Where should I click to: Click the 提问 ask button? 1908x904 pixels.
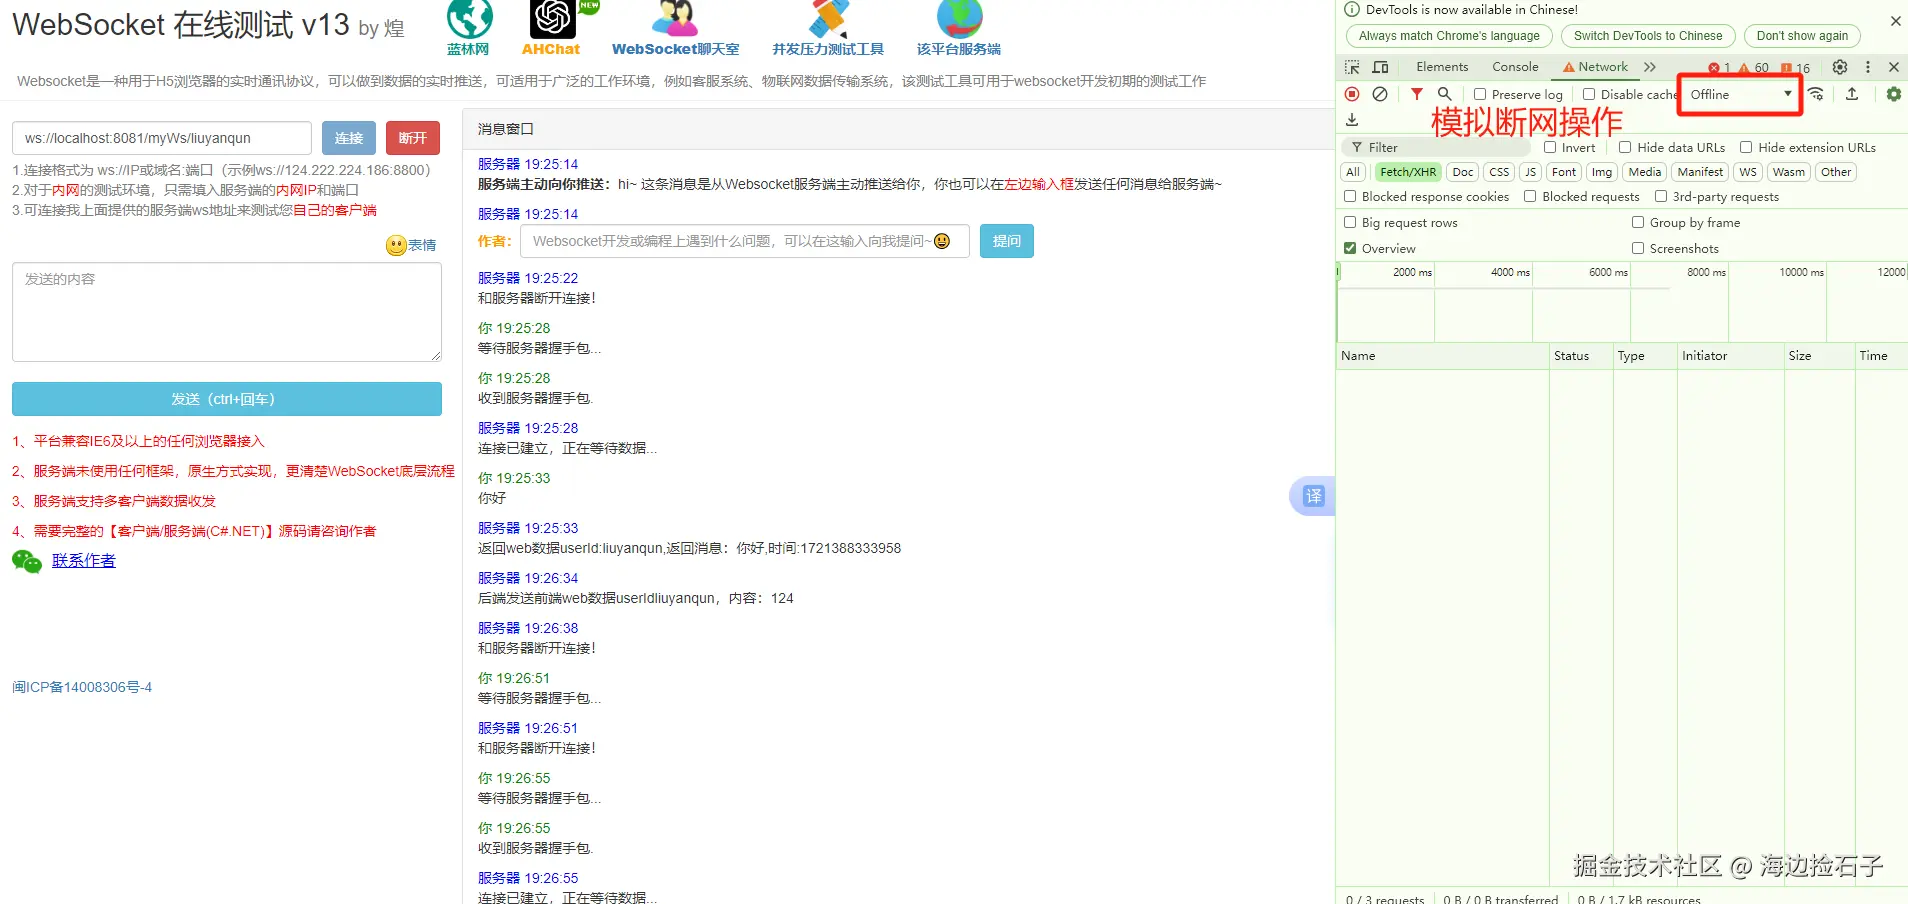click(1007, 241)
